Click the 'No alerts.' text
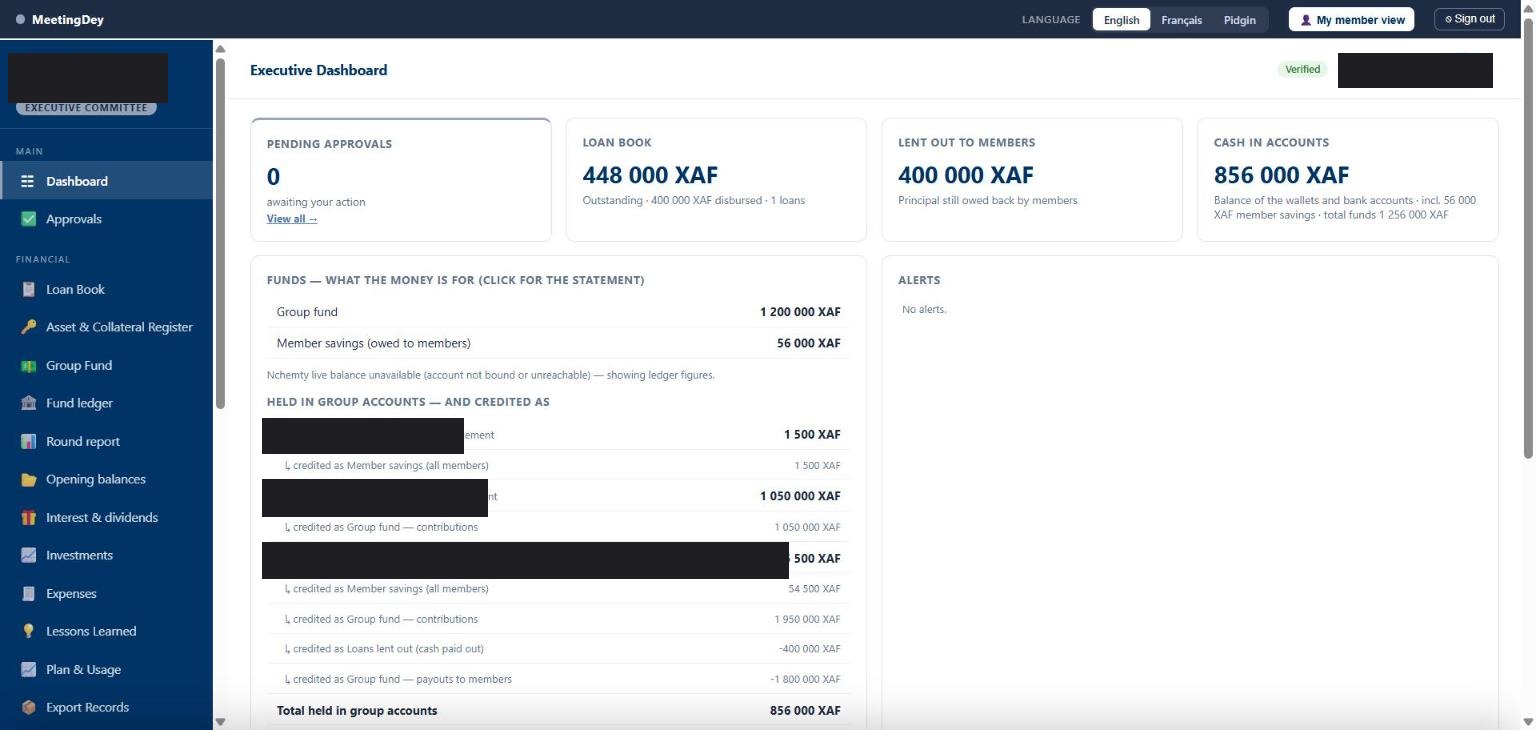This screenshot has width=1536, height=730. [x=924, y=310]
